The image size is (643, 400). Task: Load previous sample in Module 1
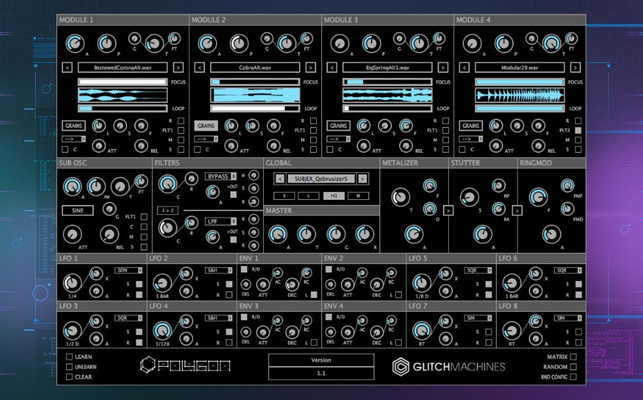pos(67,67)
